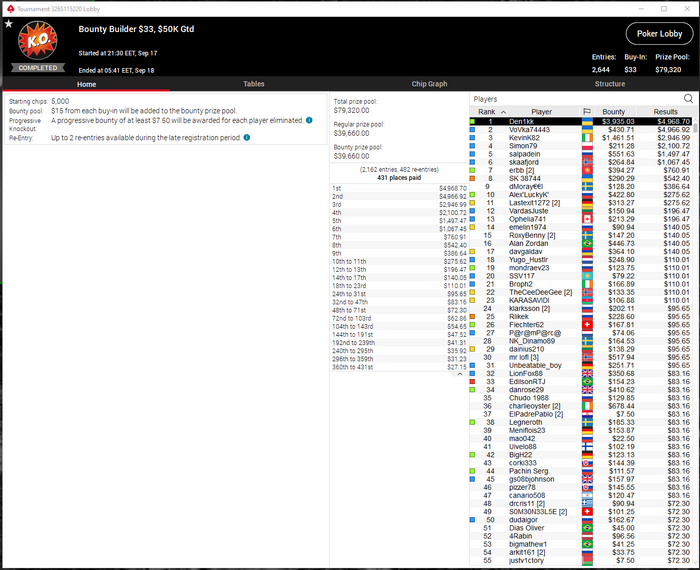Select player row S0M30N33L5E [2]
The height and width of the screenshot is (570, 700).
coord(580,512)
